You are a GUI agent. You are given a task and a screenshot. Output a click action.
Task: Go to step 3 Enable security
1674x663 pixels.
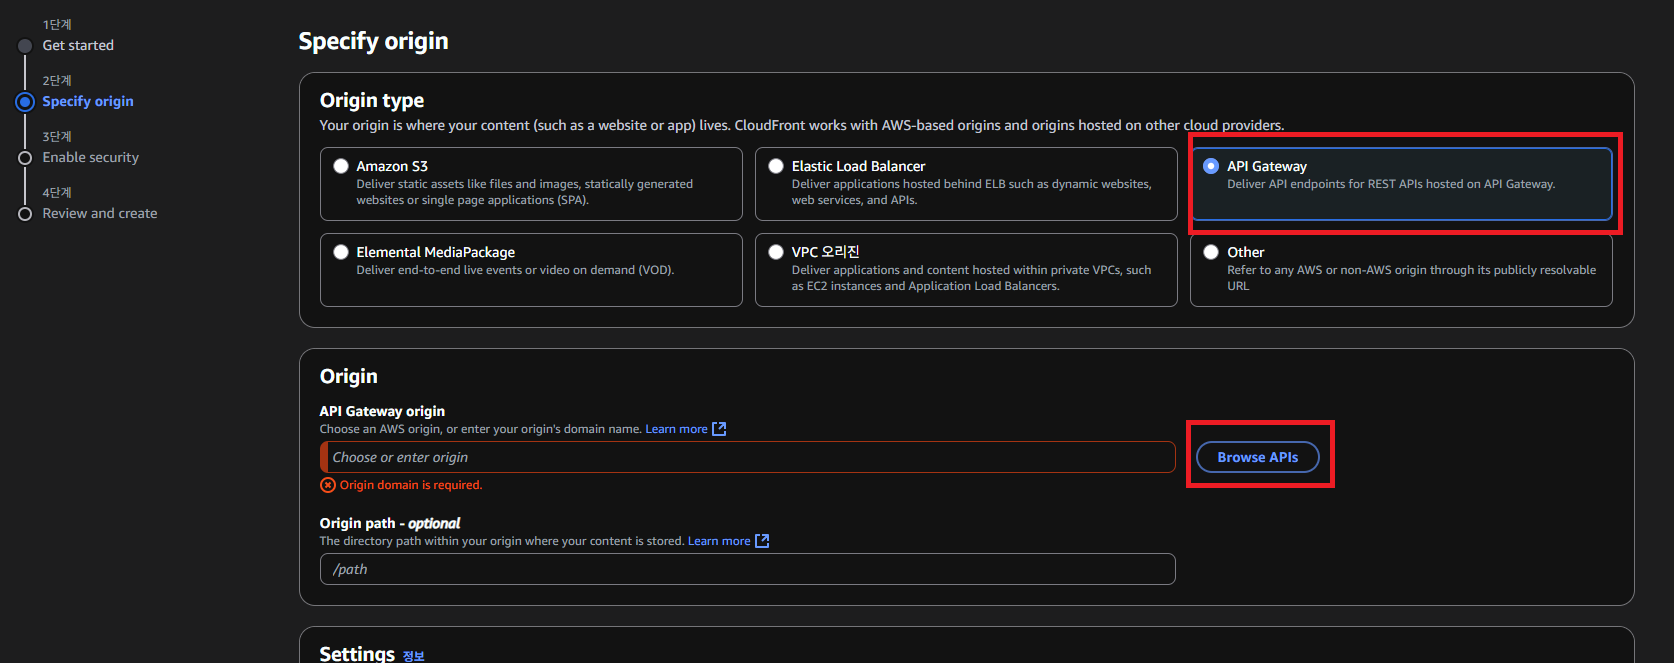click(x=91, y=157)
